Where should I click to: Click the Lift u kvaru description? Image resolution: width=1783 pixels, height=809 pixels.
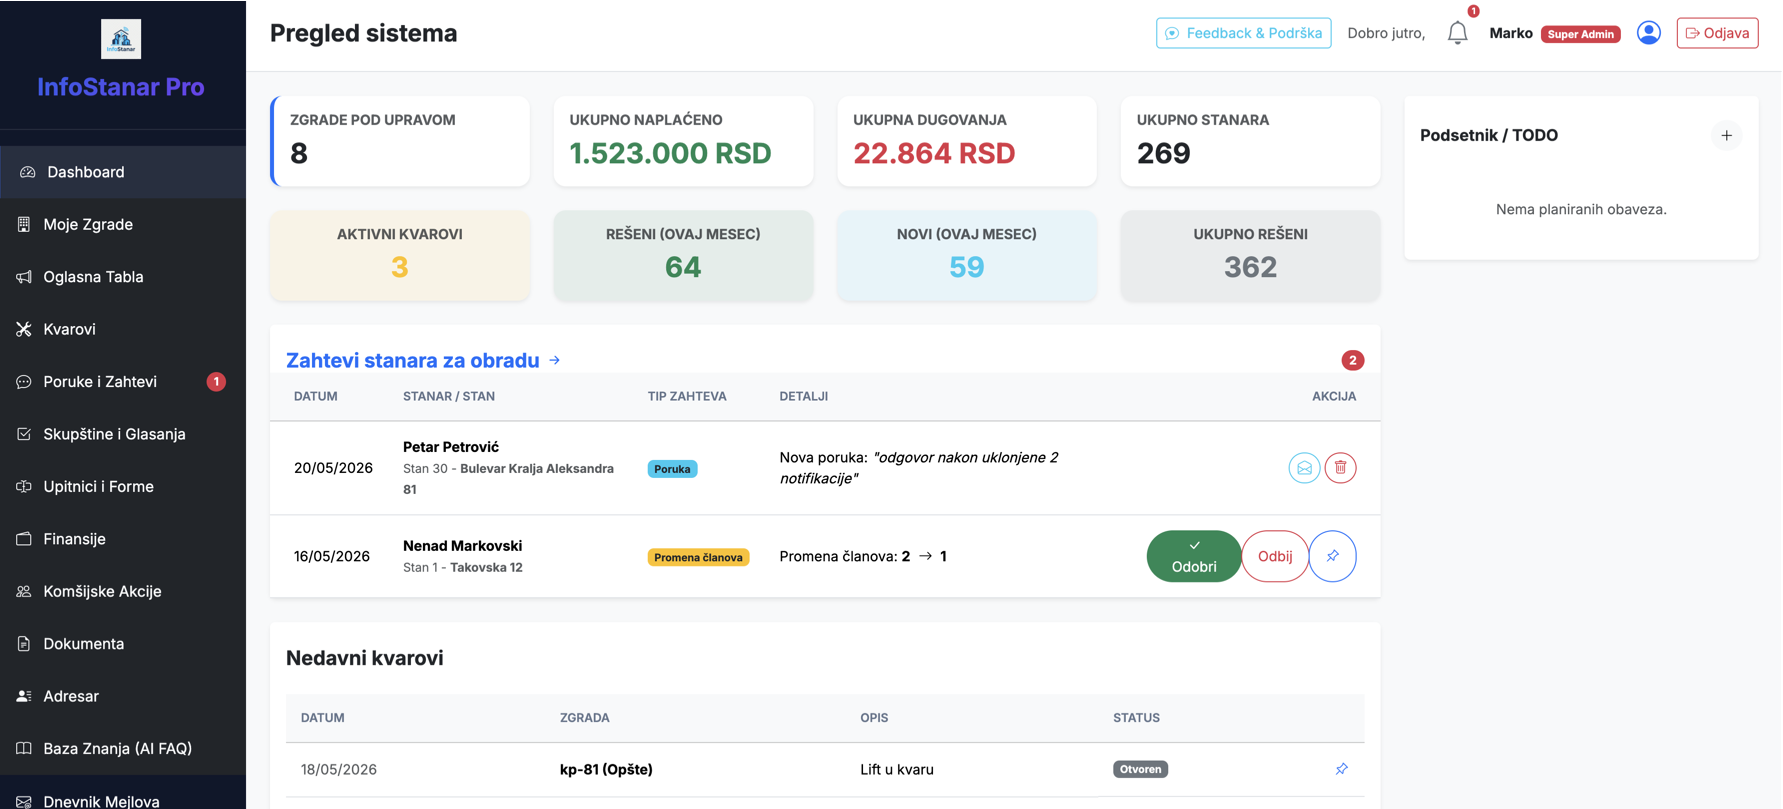point(897,769)
